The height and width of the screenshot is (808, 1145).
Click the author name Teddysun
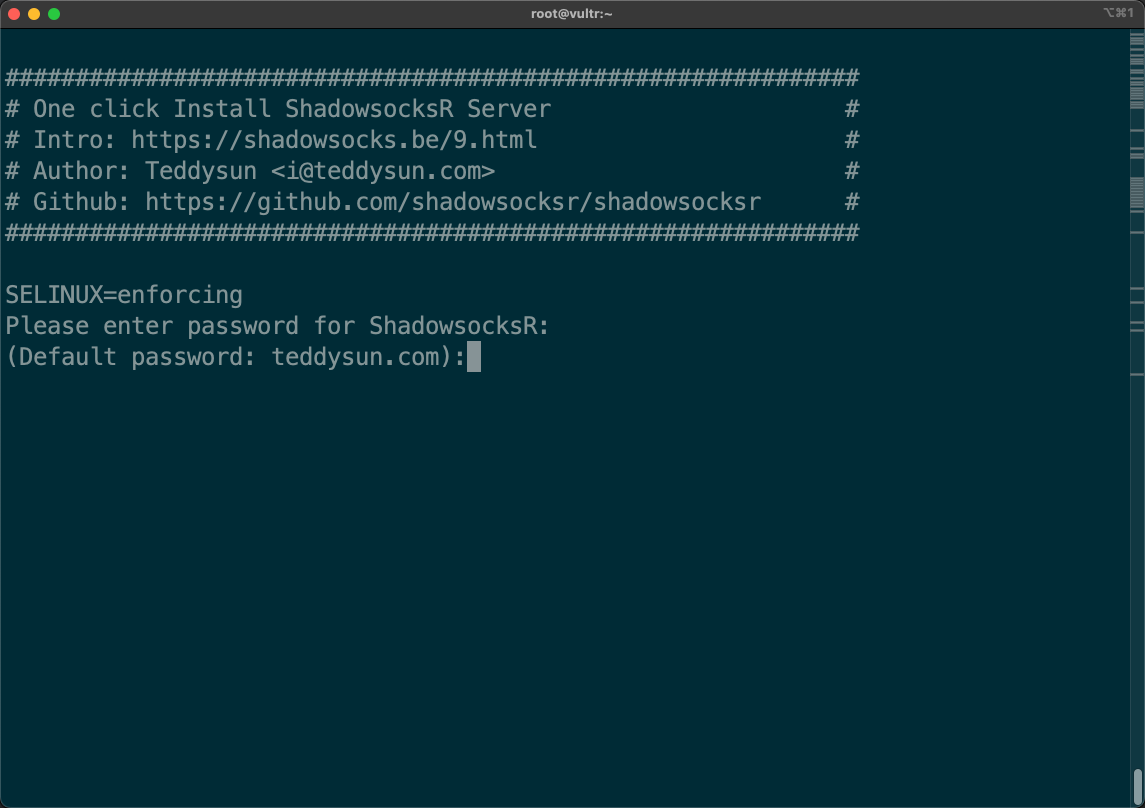200,171
